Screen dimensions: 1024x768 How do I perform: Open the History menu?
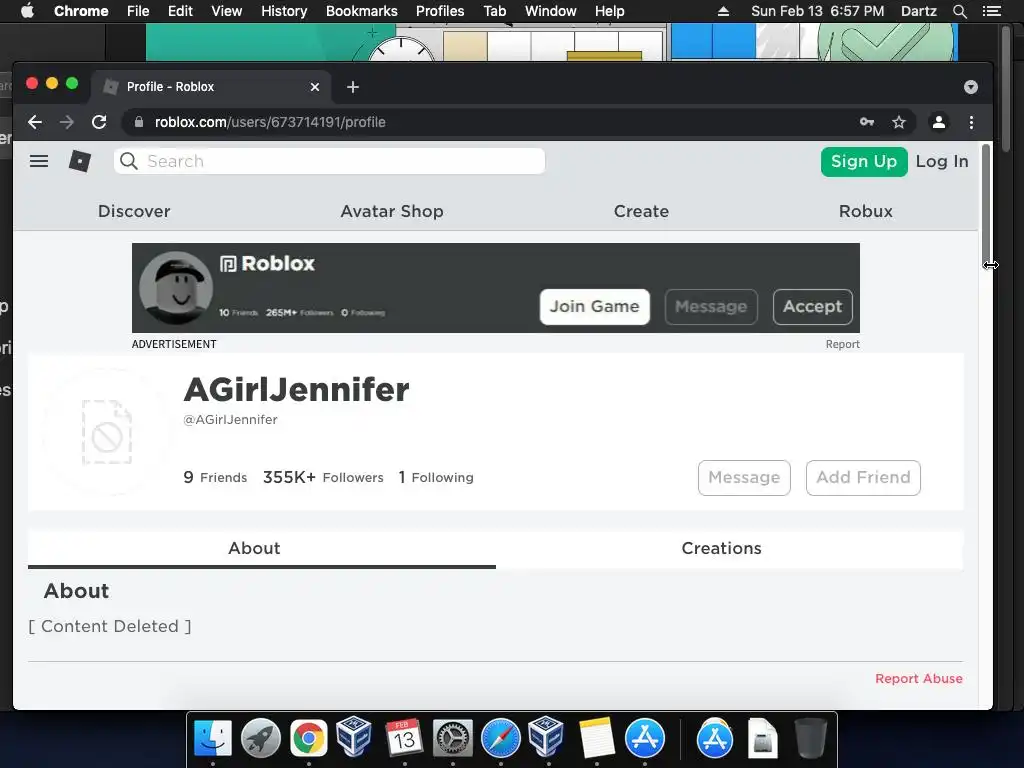tap(284, 11)
